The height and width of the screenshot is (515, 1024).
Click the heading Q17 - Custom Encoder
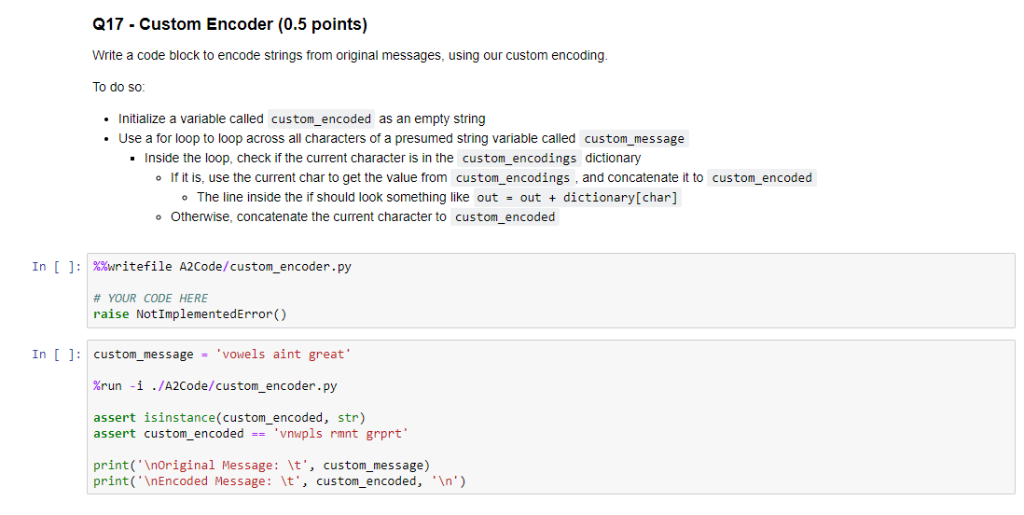click(230, 25)
